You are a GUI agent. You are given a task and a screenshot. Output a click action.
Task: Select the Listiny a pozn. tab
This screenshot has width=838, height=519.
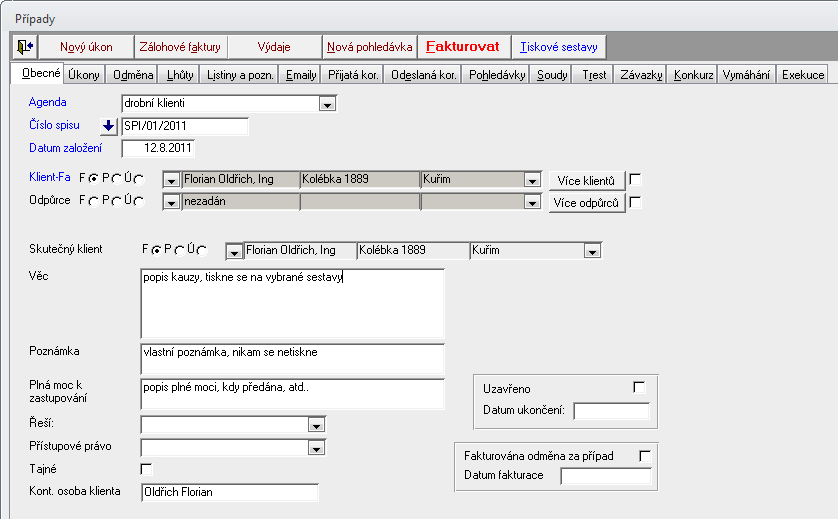240,75
